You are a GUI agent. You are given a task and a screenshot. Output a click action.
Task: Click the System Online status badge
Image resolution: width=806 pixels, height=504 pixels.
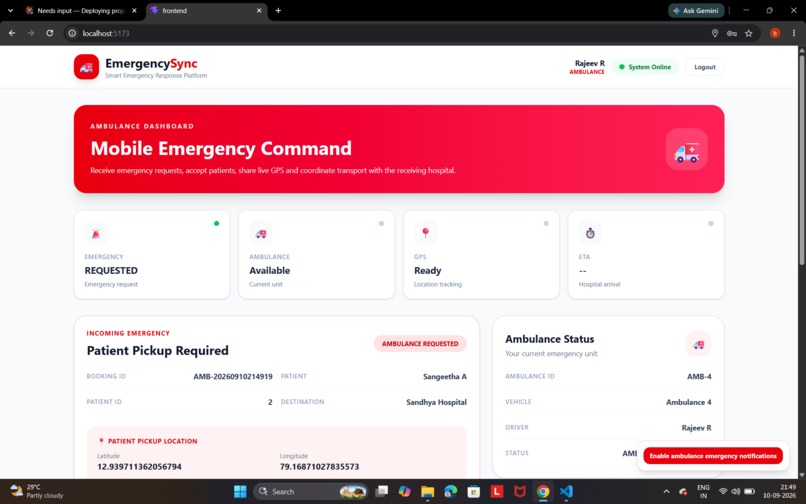[645, 67]
